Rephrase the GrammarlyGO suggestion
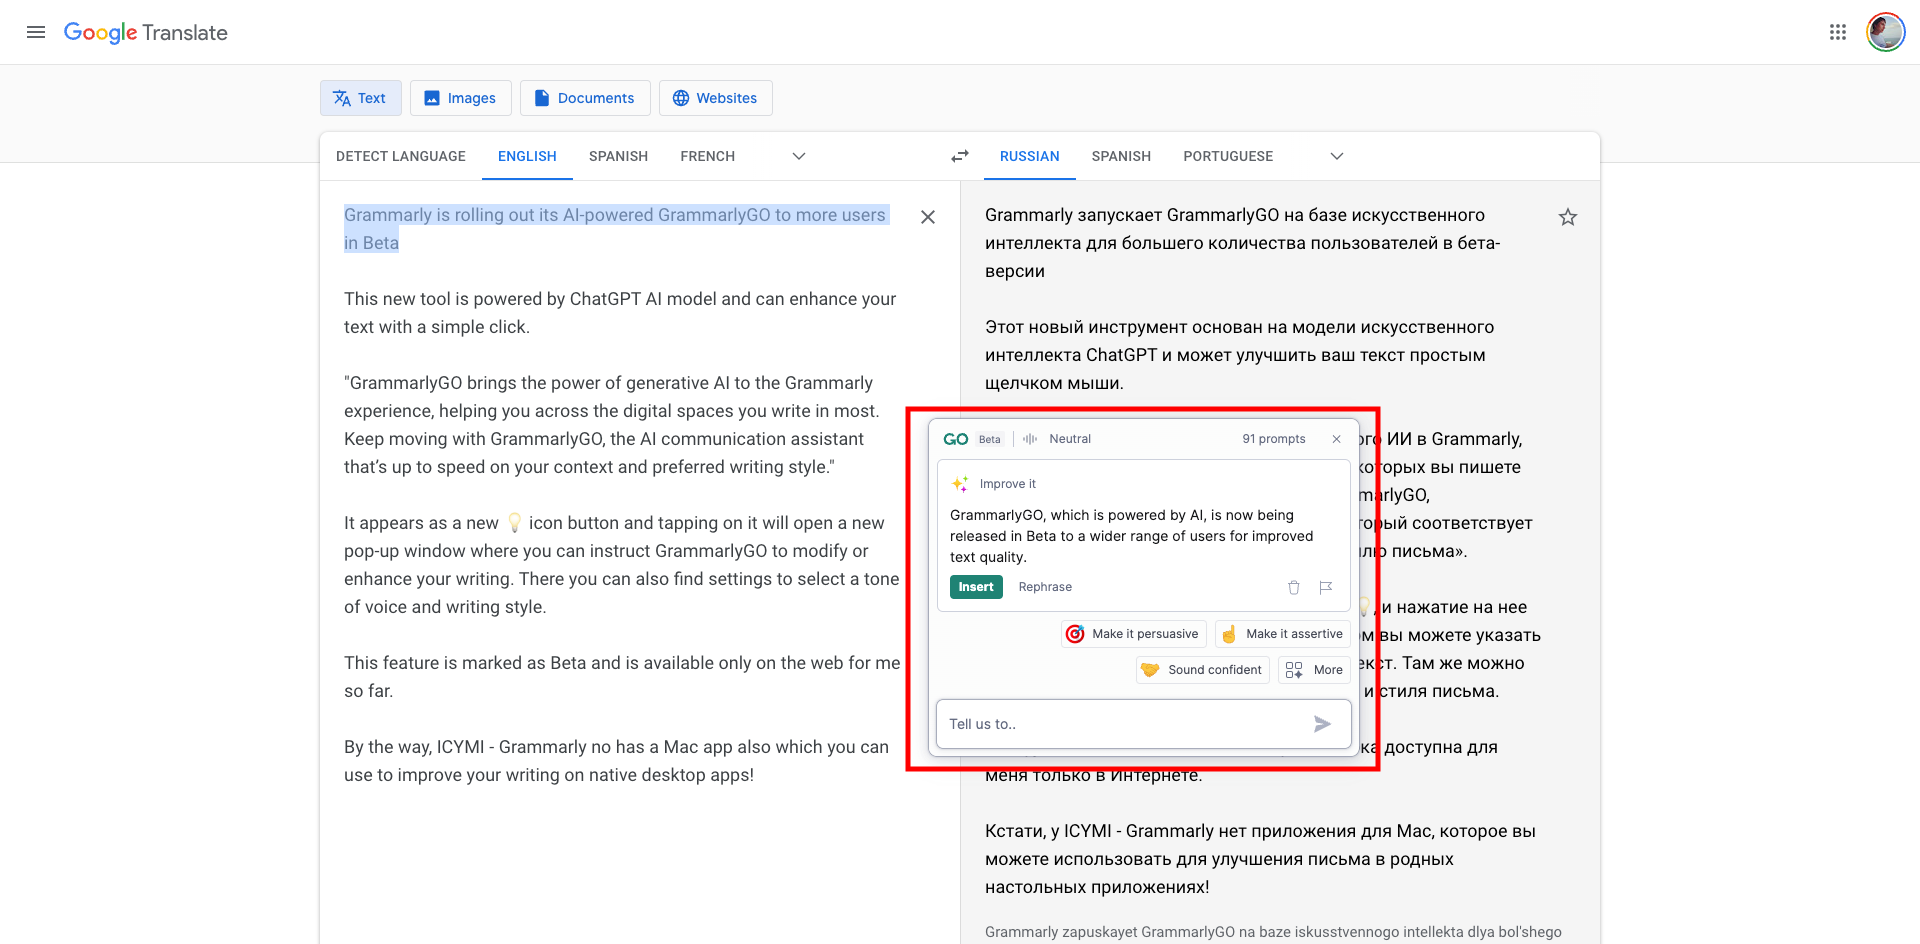Viewport: 1920px width, 944px height. coord(1045,587)
